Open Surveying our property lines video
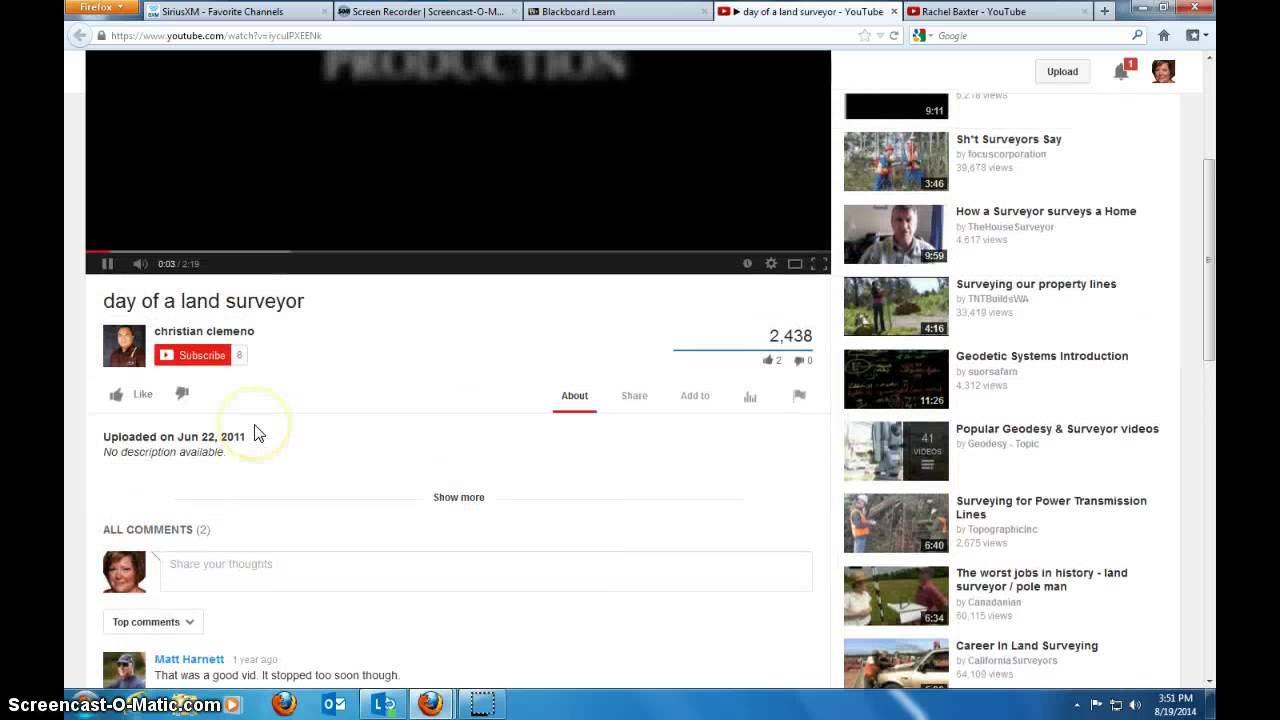 [1036, 284]
